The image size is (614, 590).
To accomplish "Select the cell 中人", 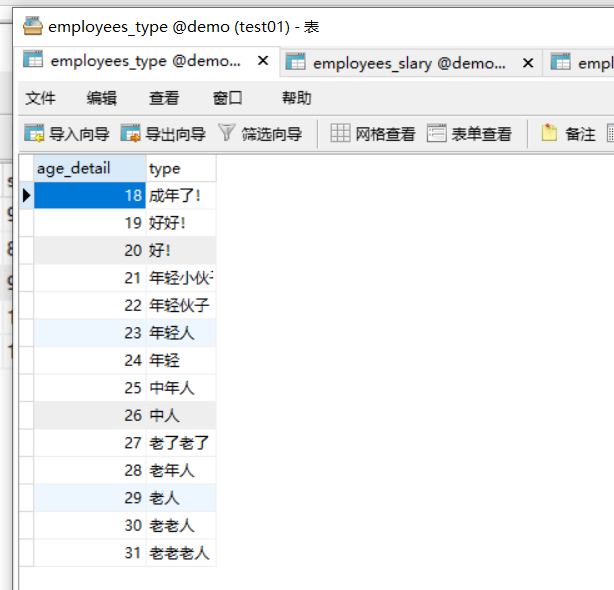I will (x=181, y=415).
